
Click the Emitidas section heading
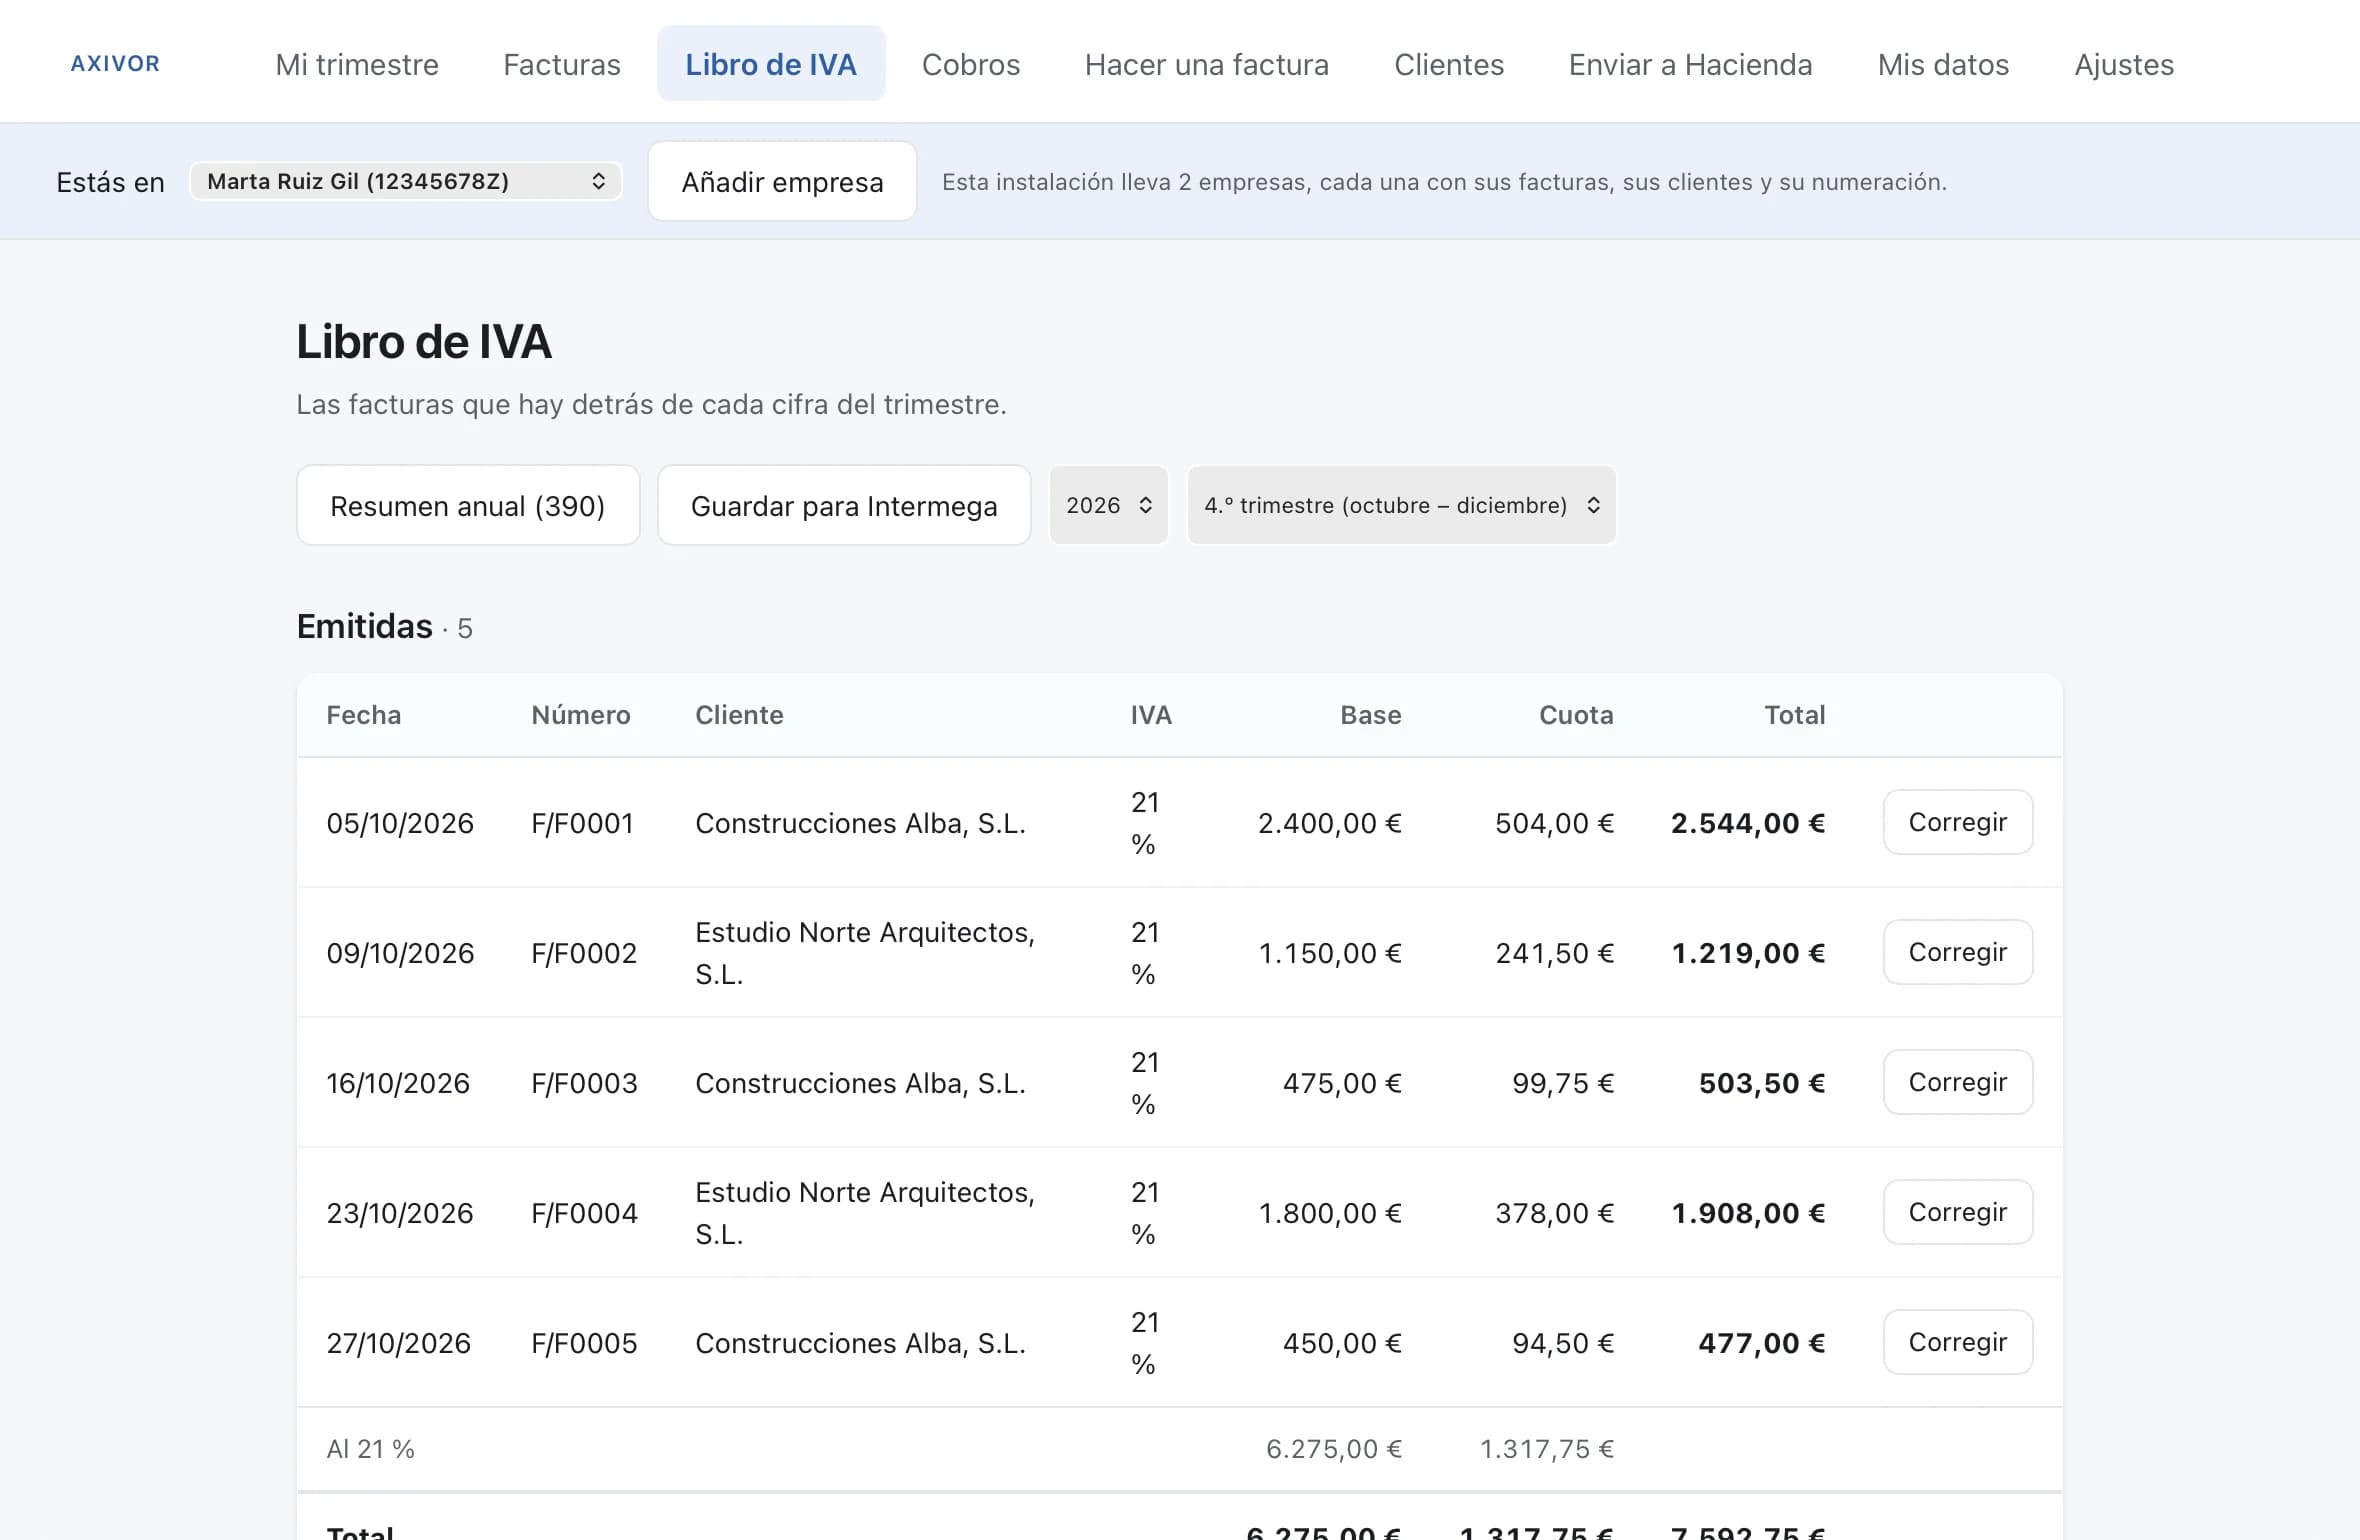tap(365, 626)
